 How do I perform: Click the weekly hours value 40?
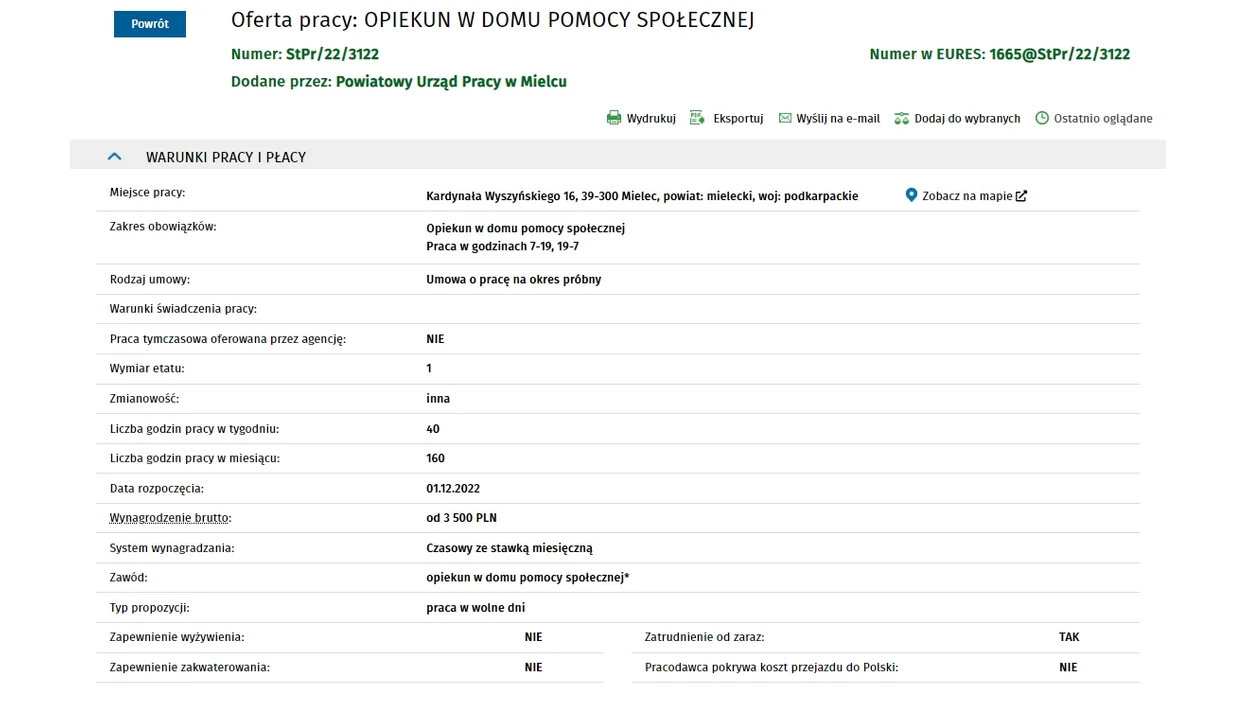coord(433,429)
